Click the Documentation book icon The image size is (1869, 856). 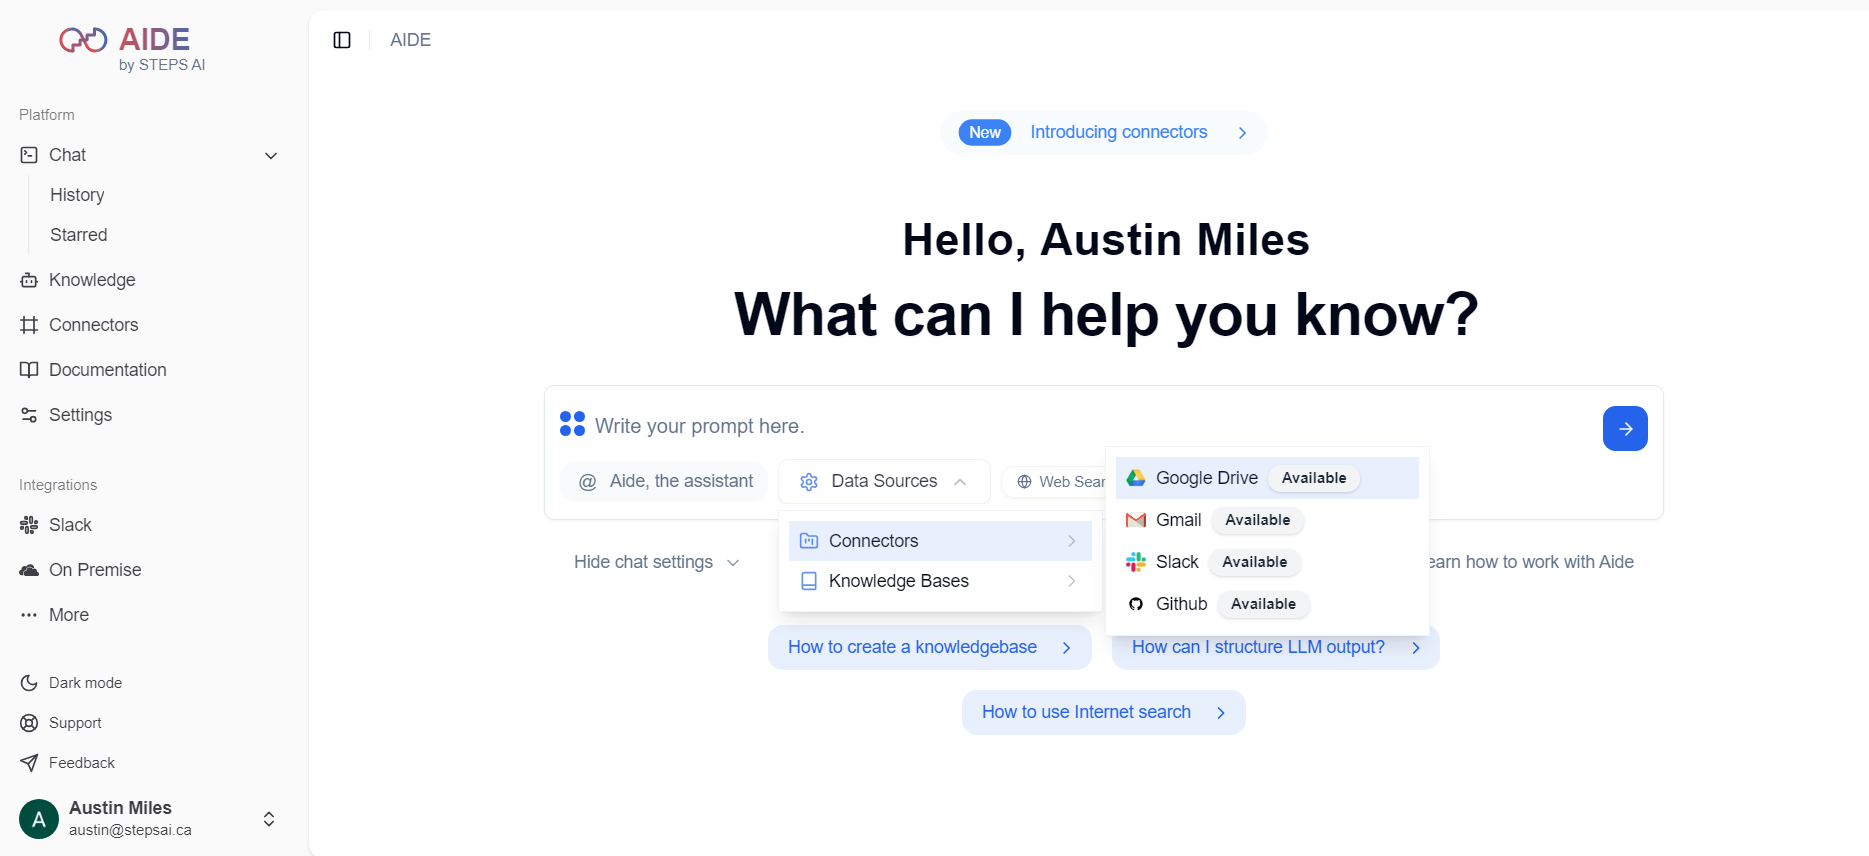tap(29, 370)
